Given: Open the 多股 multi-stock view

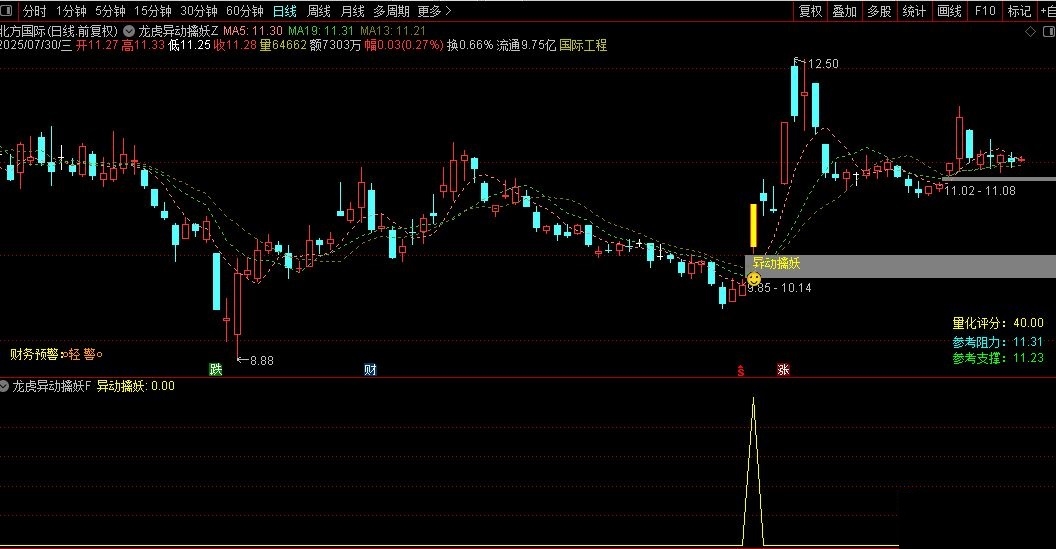Looking at the screenshot, I should 879,11.
